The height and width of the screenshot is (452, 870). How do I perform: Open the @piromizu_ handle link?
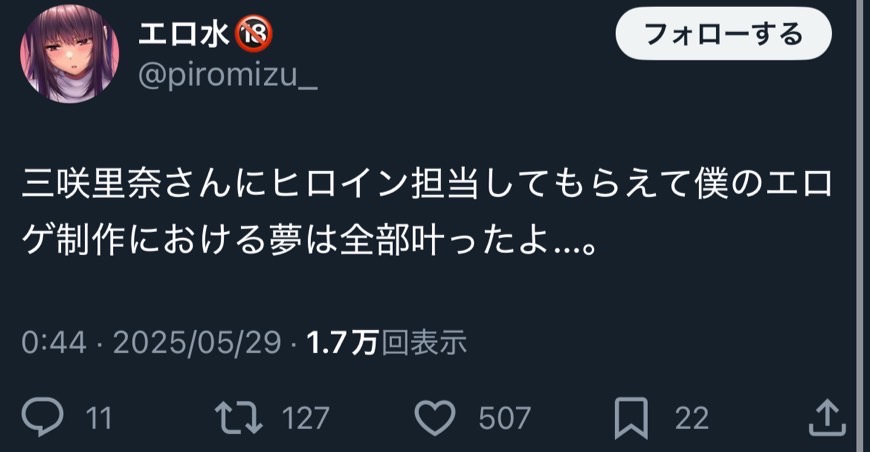click(227, 75)
